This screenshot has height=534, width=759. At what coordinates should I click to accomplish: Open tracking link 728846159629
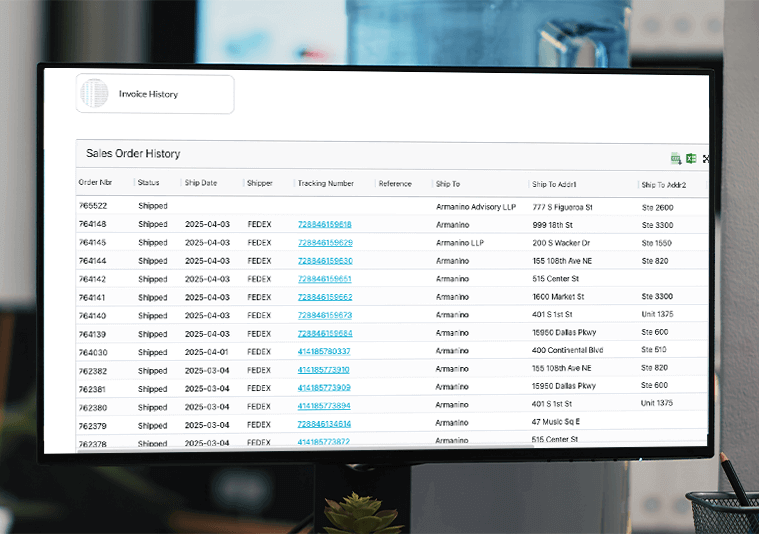pyautogui.click(x=324, y=243)
